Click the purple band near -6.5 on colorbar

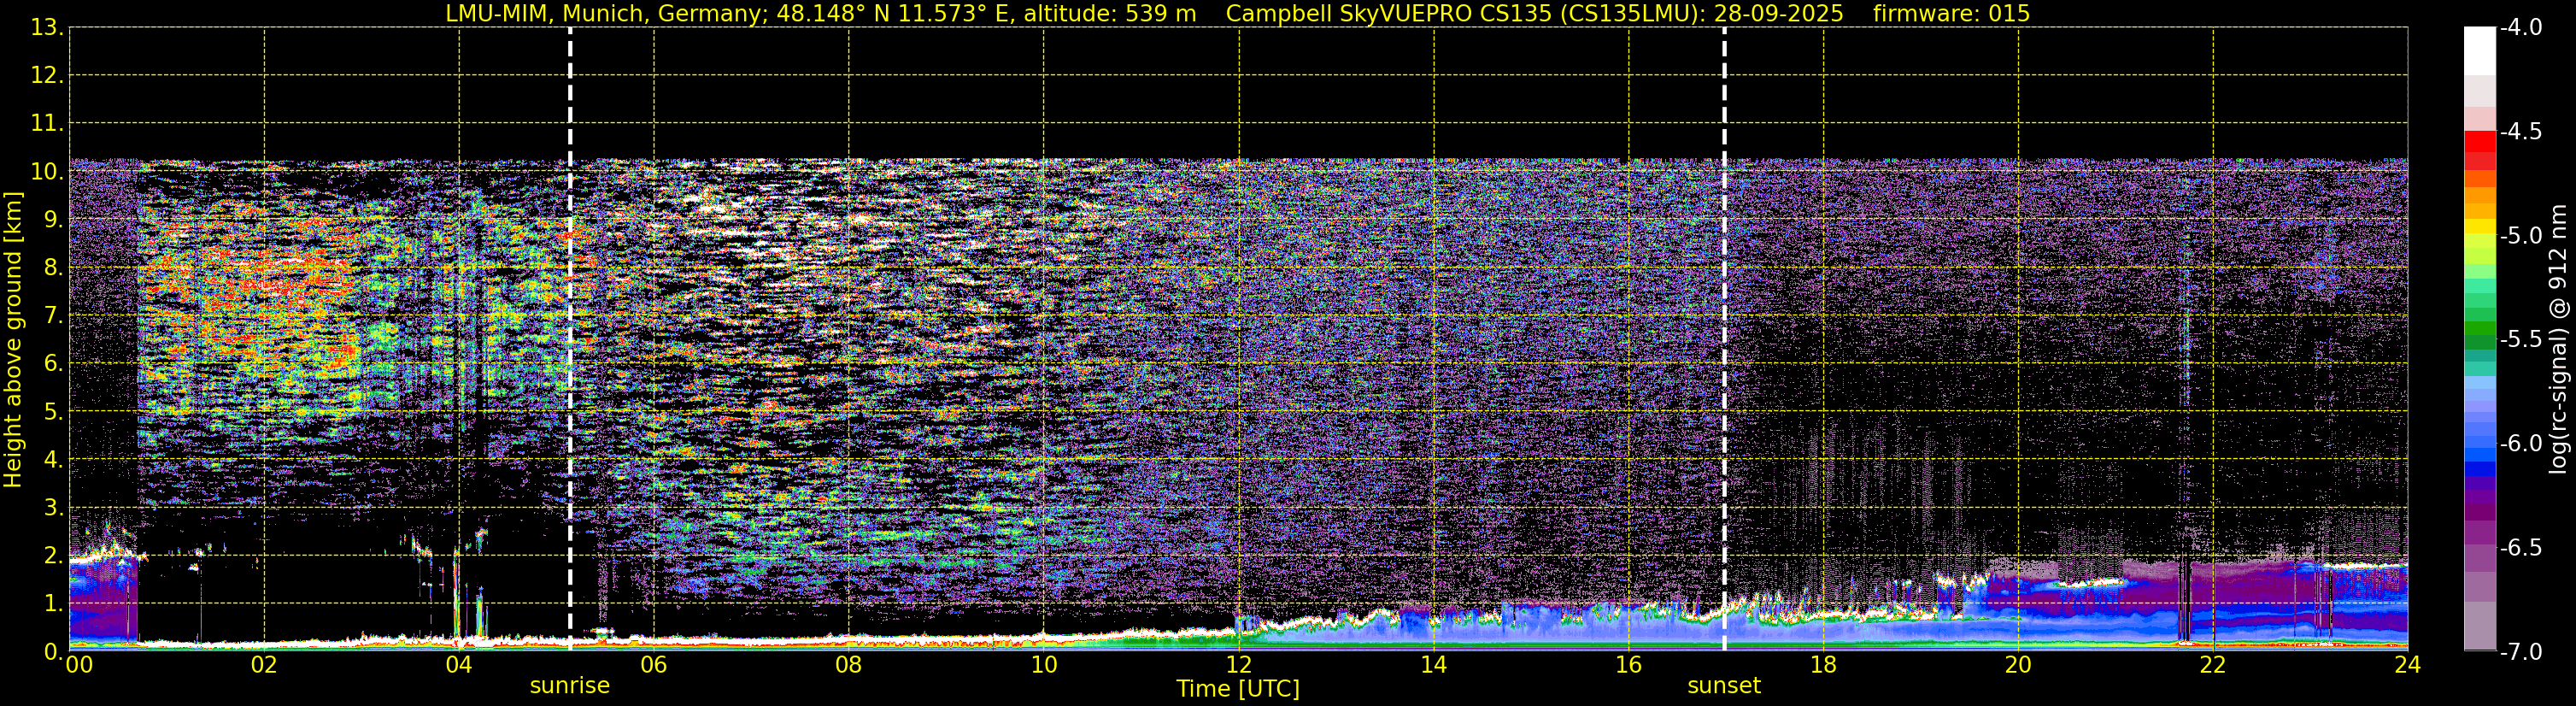point(2479,545)
